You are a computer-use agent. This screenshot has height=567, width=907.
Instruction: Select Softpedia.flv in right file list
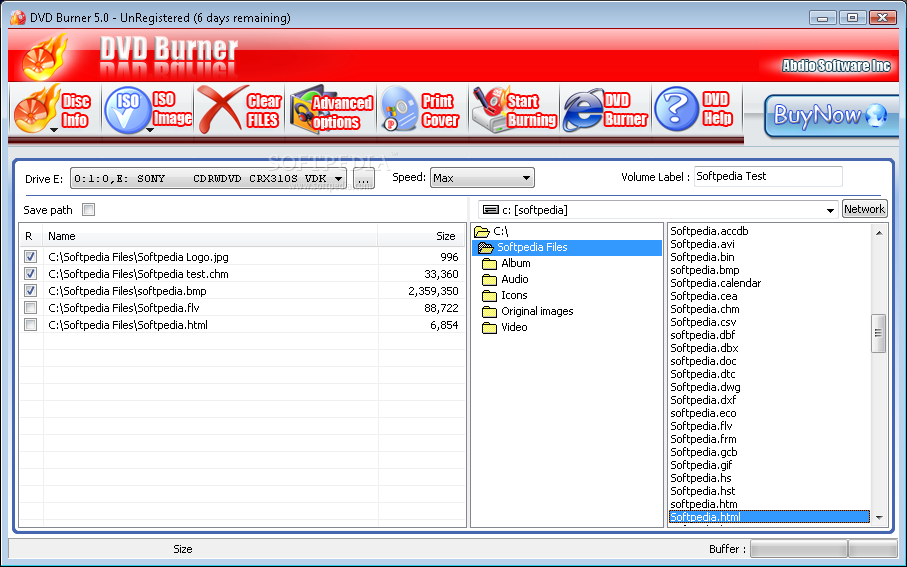point(701,426)
